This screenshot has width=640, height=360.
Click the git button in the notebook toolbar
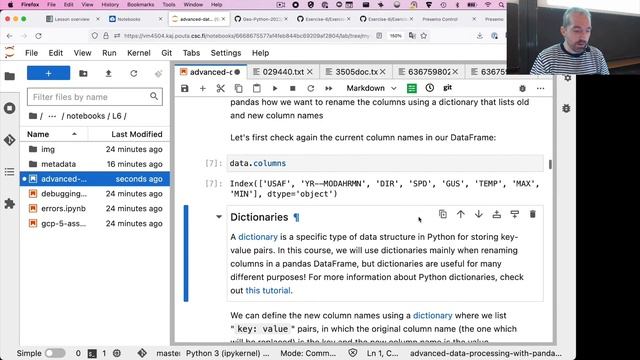(447, 88)
